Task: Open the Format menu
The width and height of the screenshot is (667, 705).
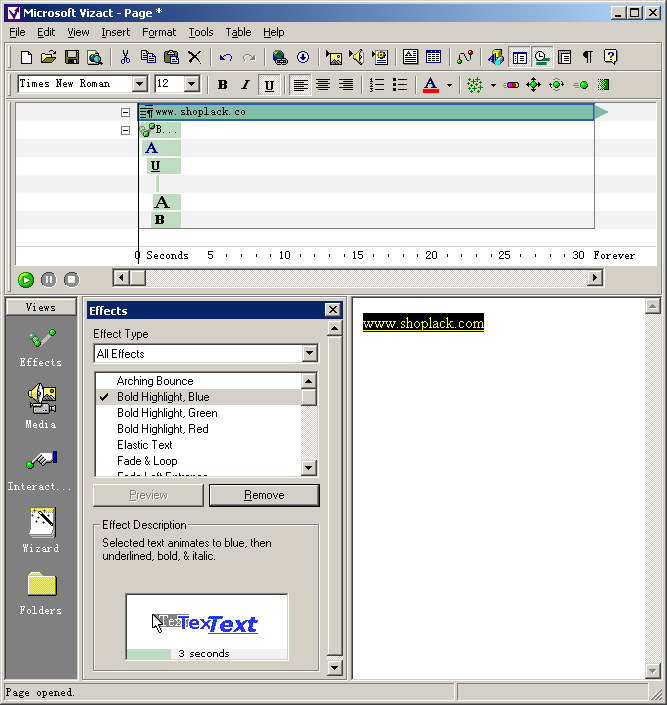Action: point(159,32)
